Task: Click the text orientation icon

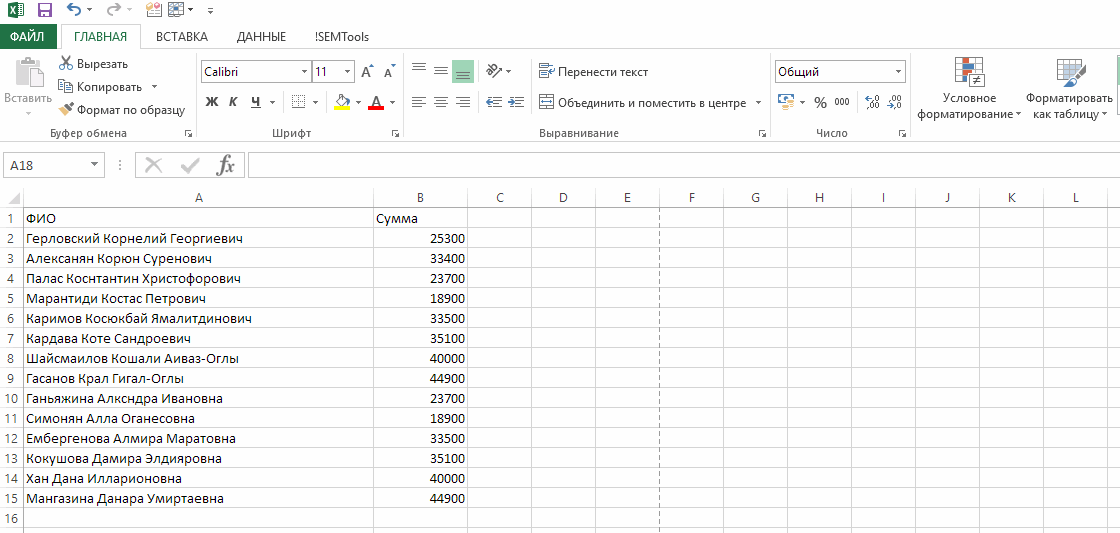Action: tap(494, 70)
